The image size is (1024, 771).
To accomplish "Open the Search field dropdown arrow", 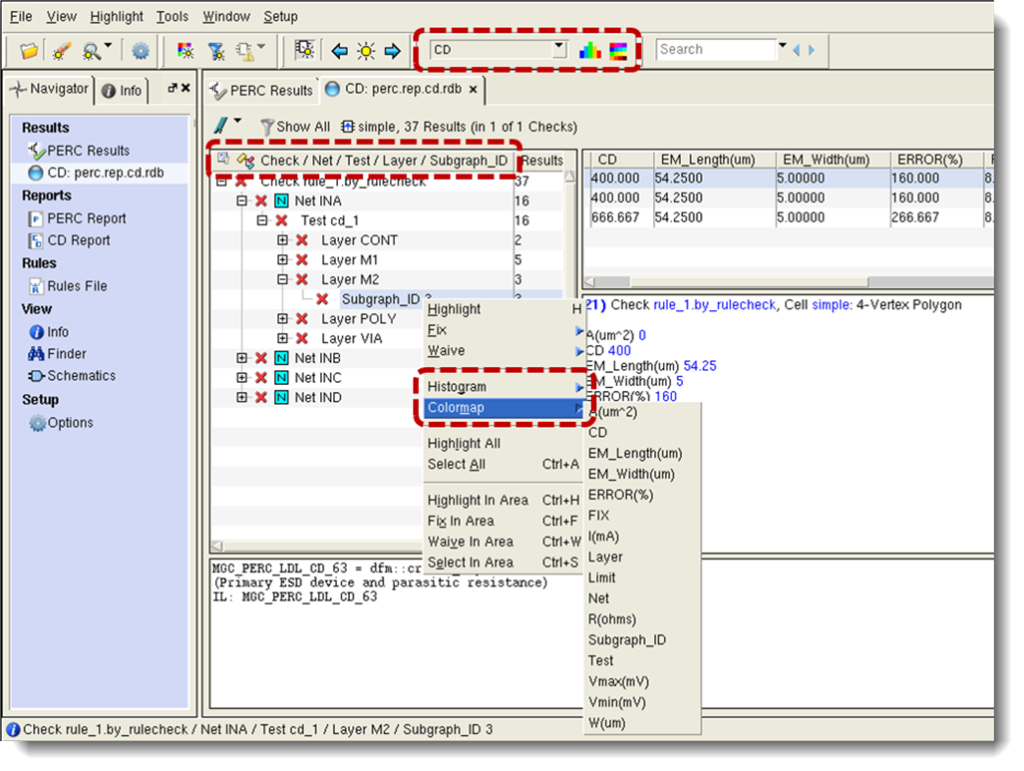I will click(x=782, y=46).
